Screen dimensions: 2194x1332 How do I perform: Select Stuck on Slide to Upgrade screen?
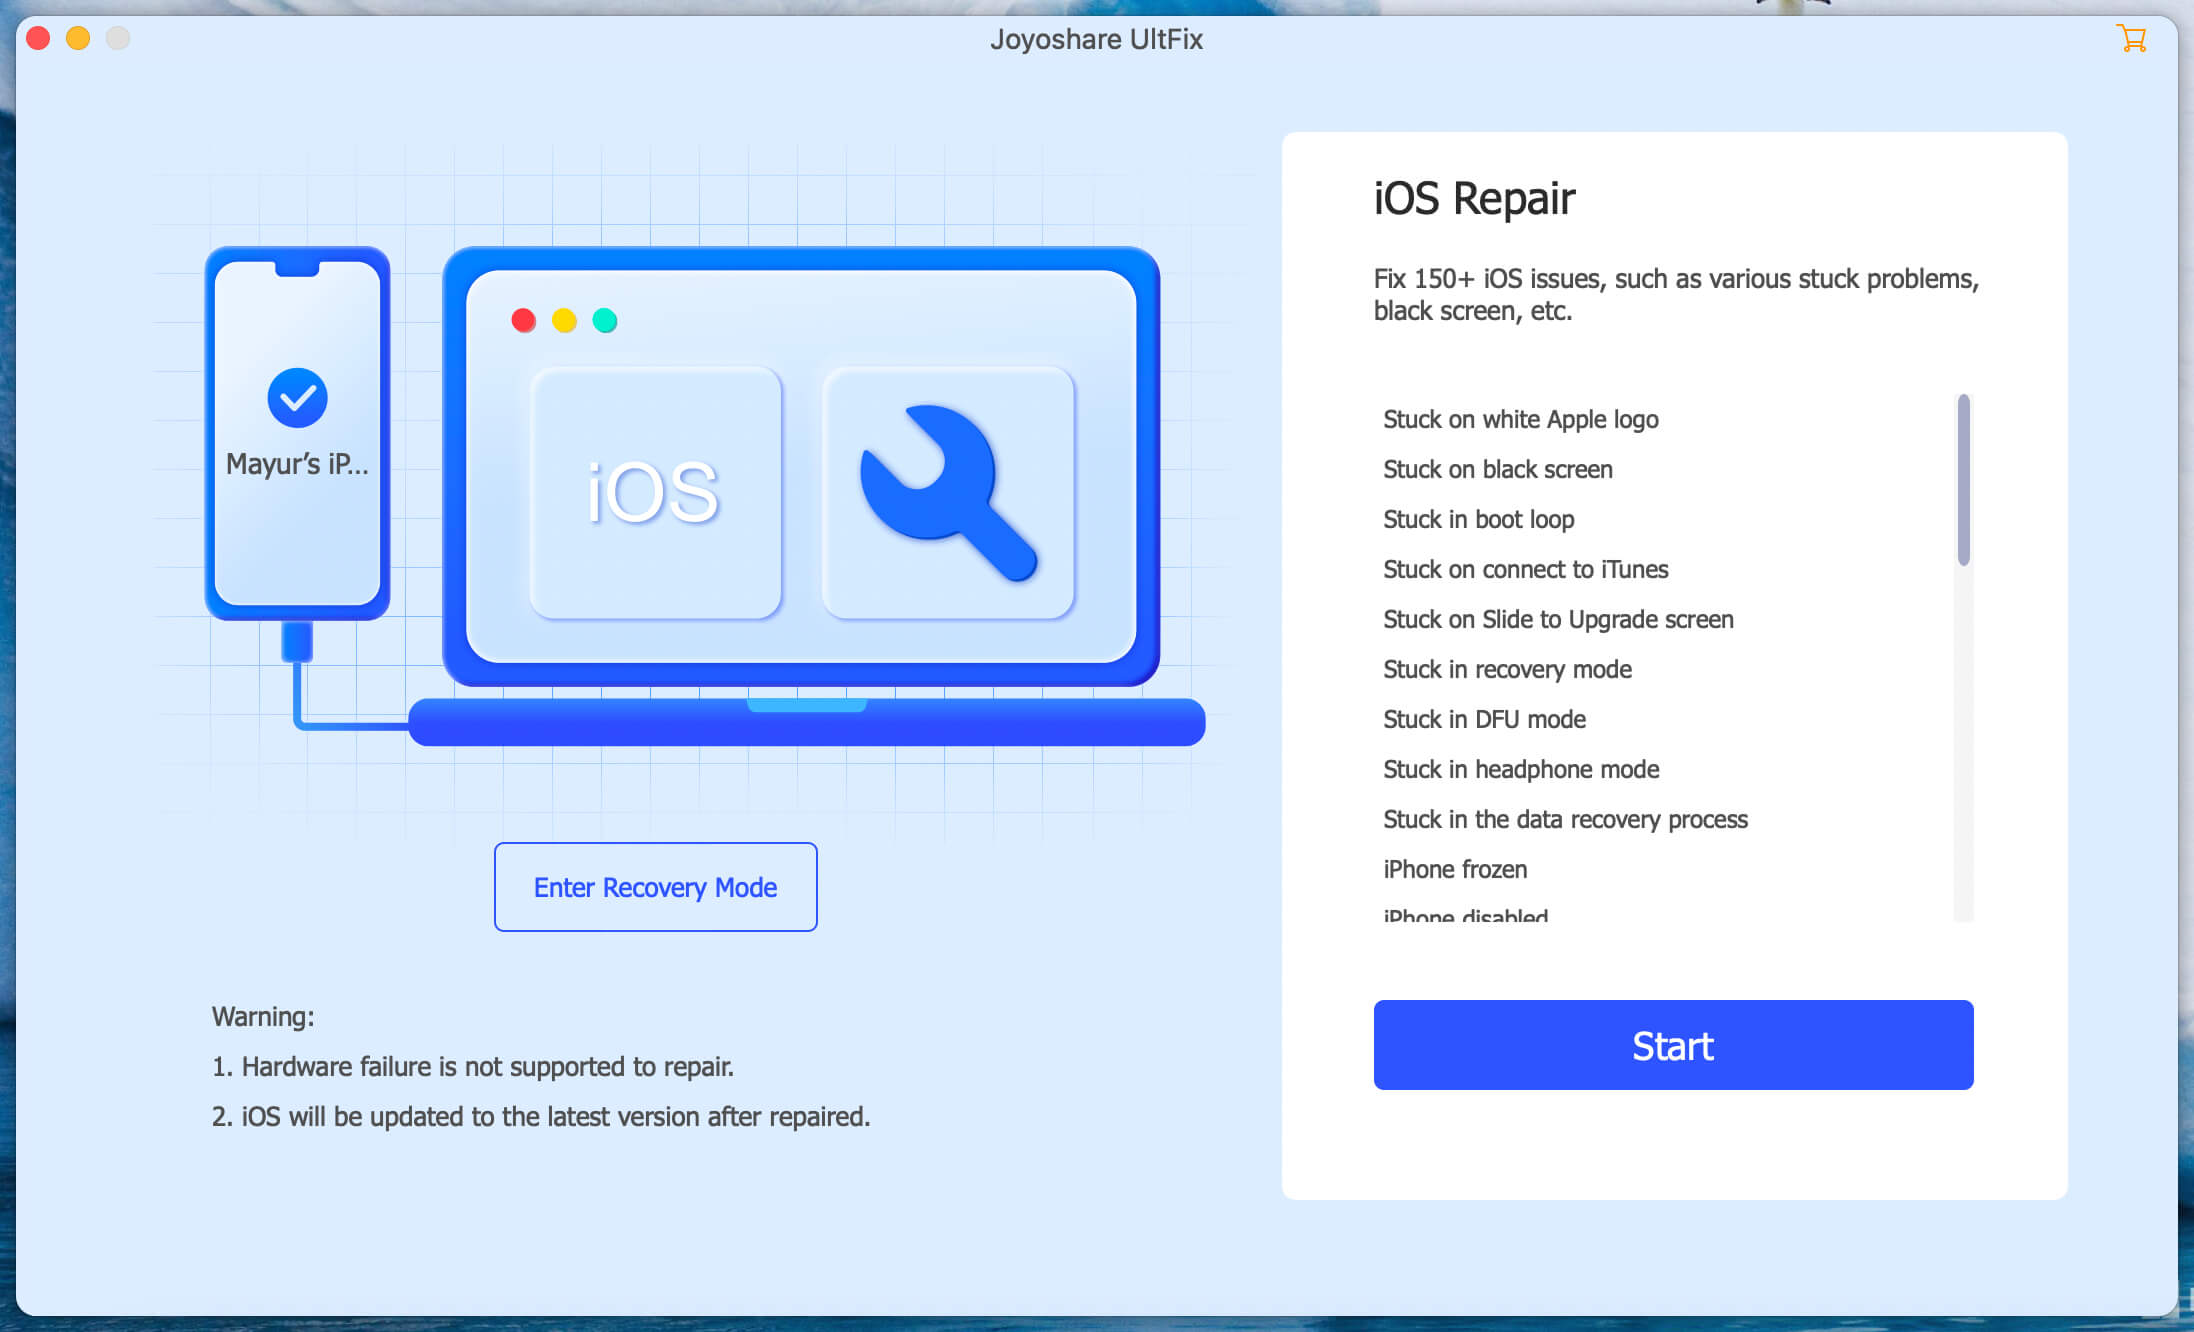[x=1557, y=619]
